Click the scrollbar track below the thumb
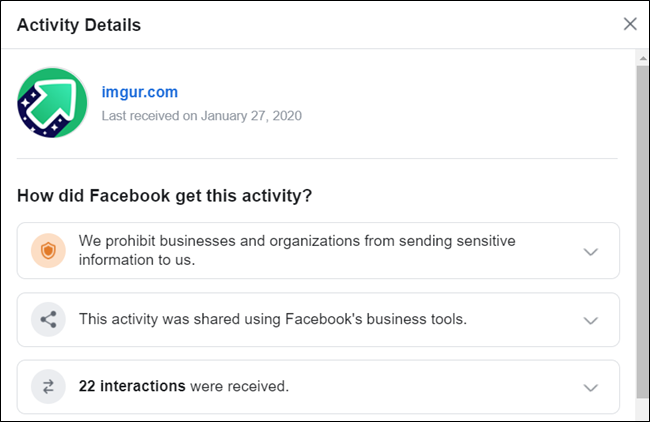The width and height of the screenshot is (650, 422). click(642, 408)
